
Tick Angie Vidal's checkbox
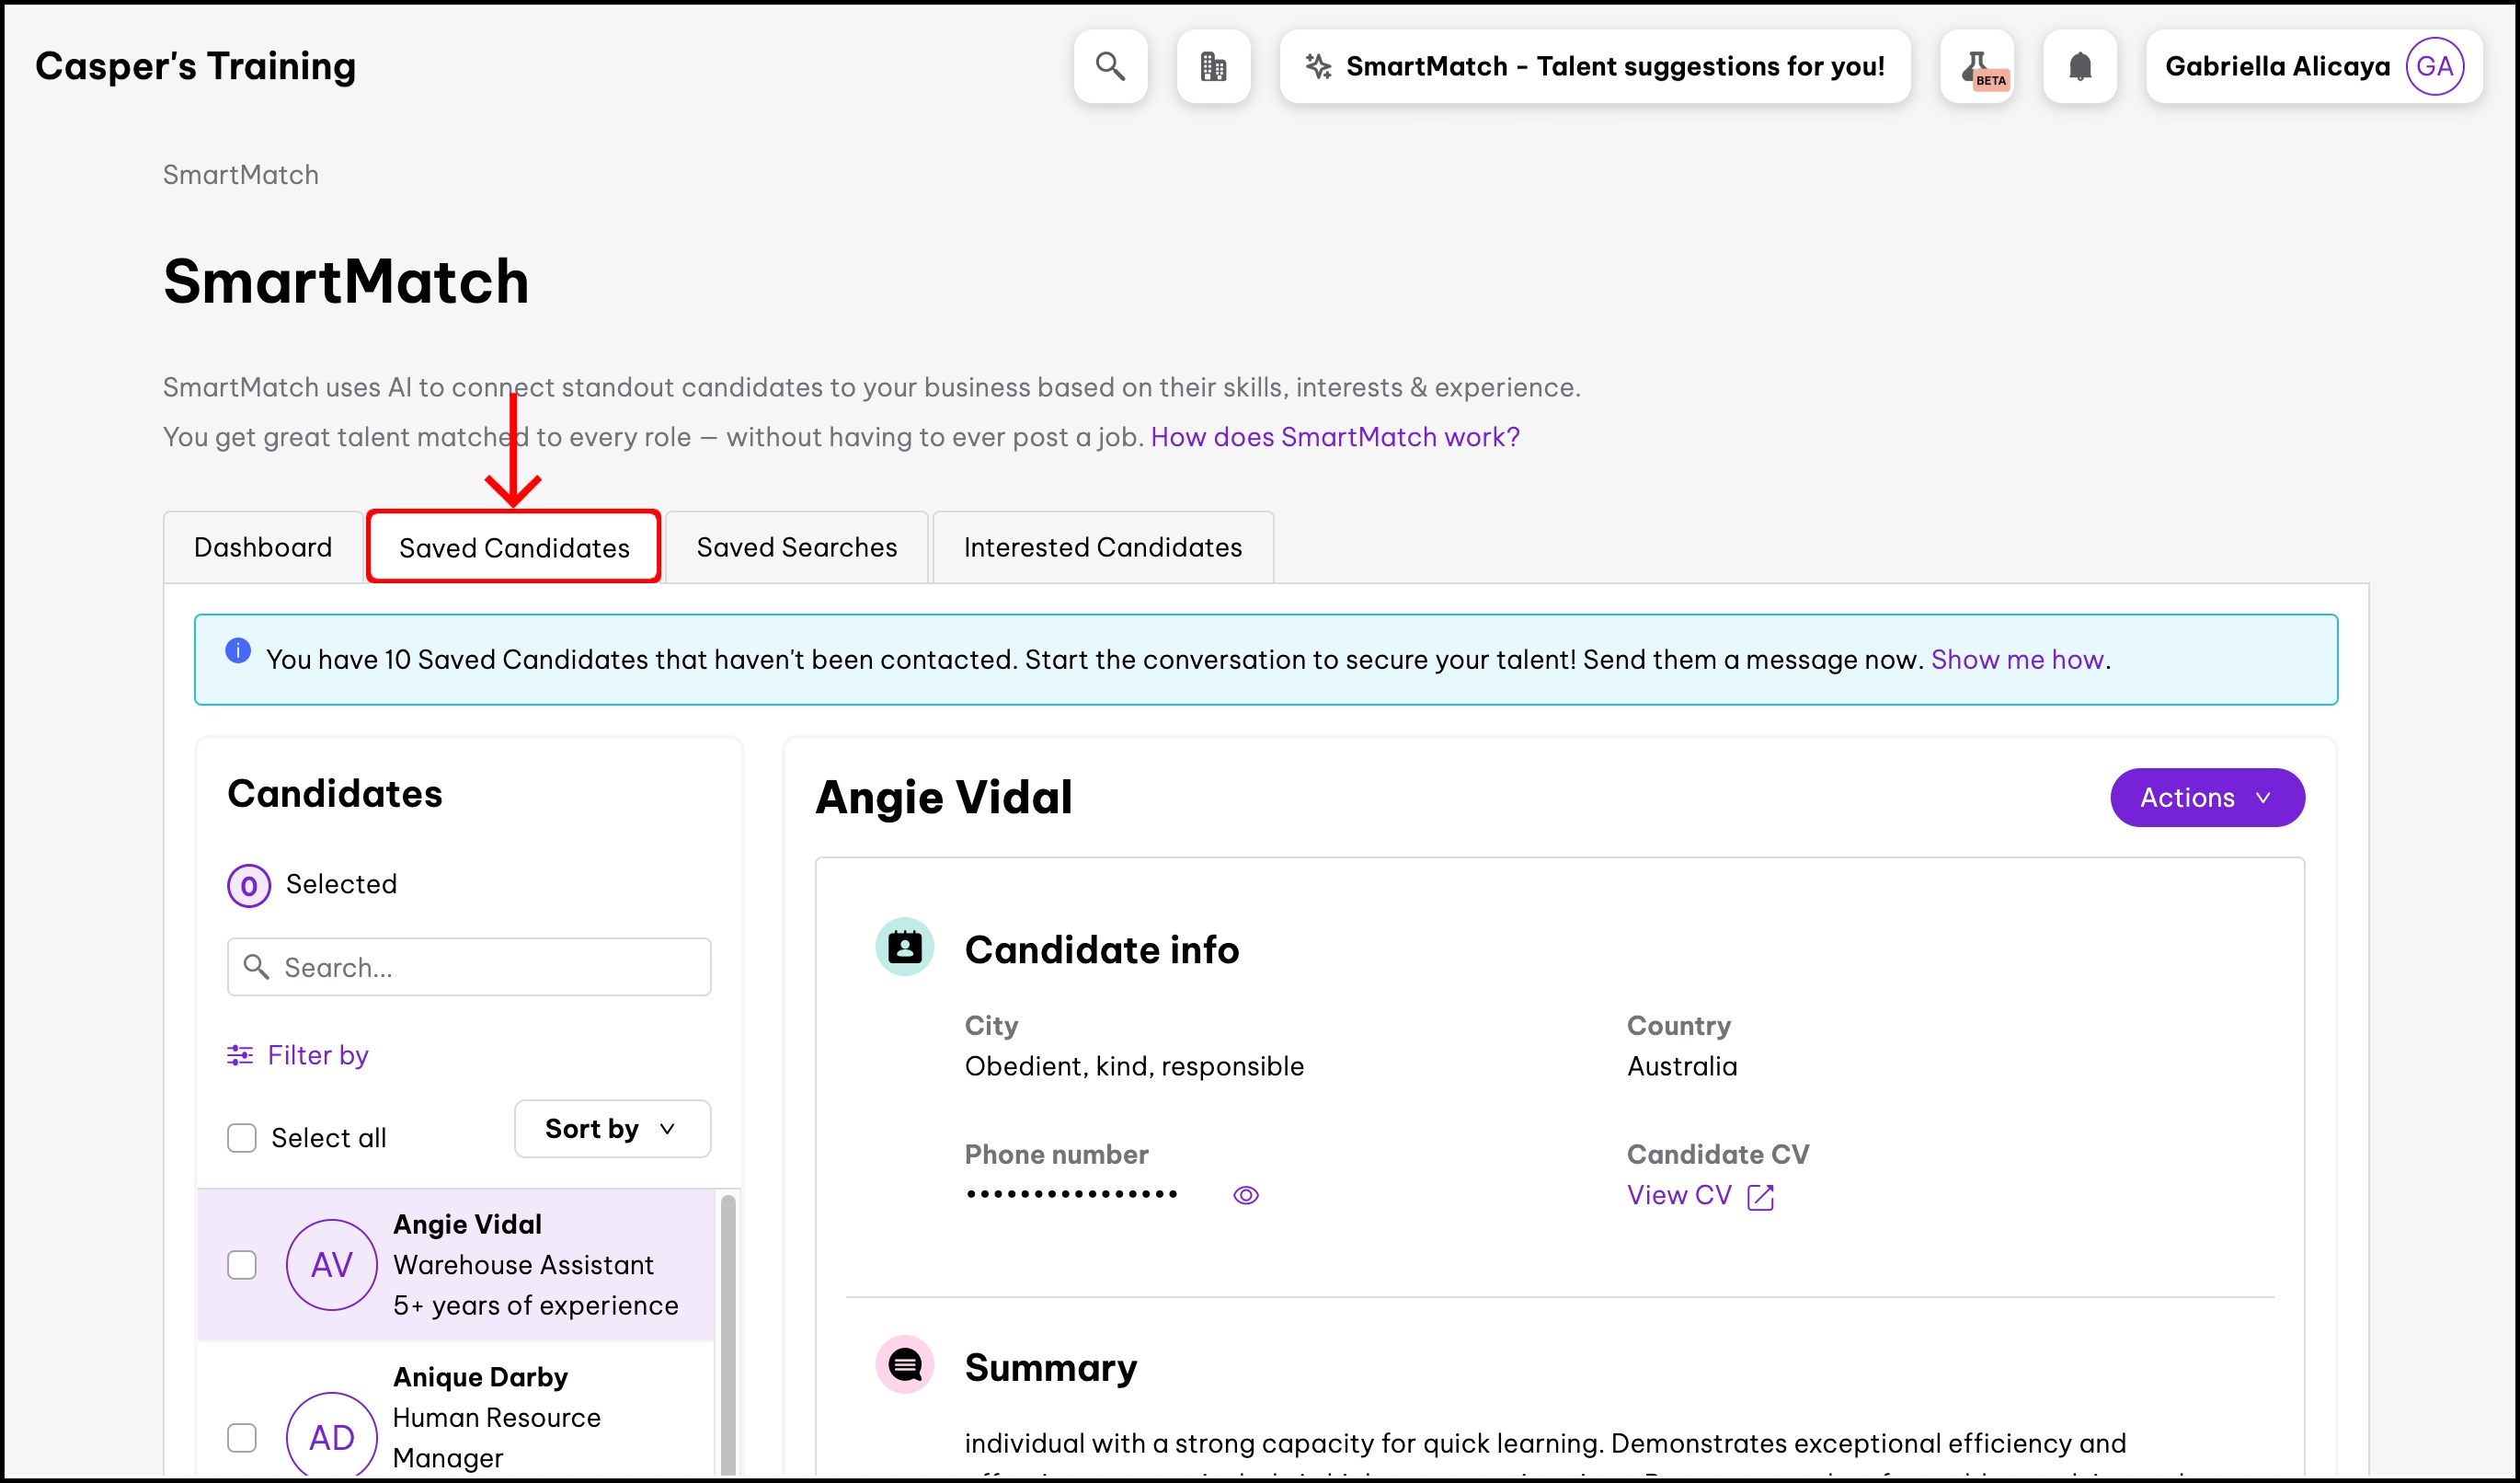coord(242,1265)
